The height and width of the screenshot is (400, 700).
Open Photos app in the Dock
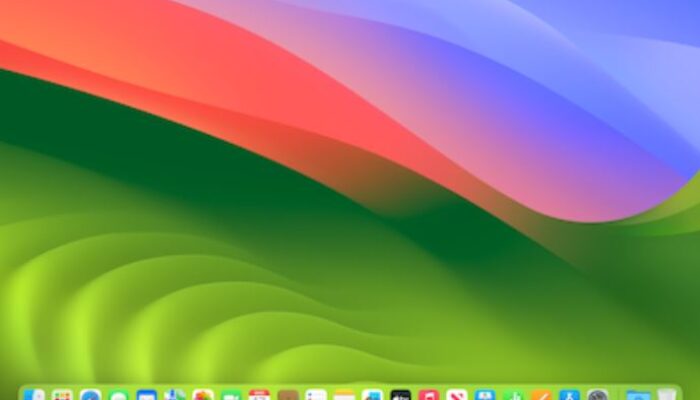tap(203, 395)
